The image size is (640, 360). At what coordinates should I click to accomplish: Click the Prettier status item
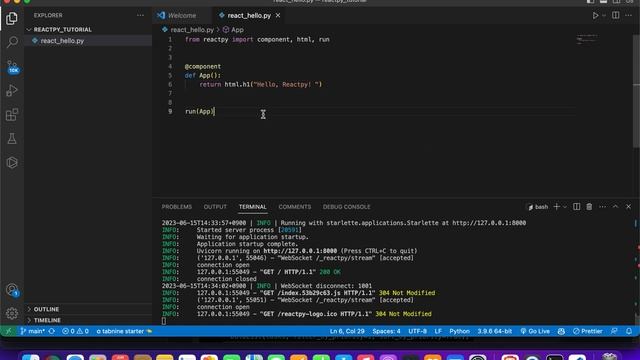point(588,331)
